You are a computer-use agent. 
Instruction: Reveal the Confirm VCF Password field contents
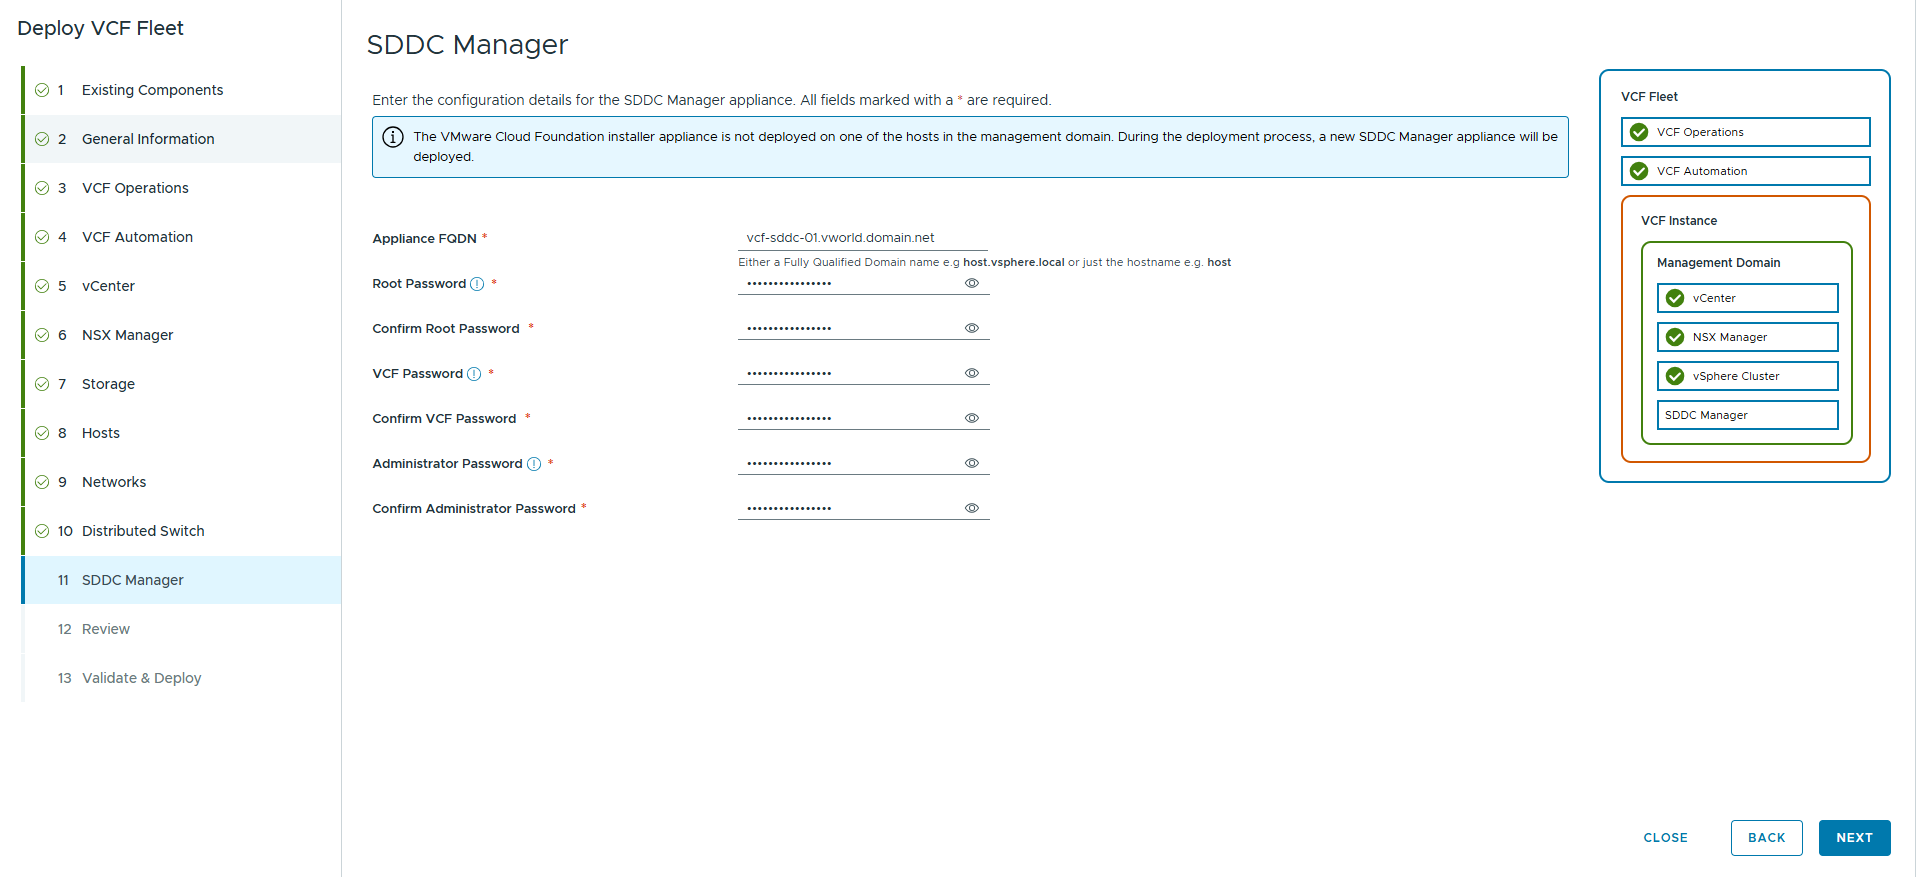click(x=971, y=419)
